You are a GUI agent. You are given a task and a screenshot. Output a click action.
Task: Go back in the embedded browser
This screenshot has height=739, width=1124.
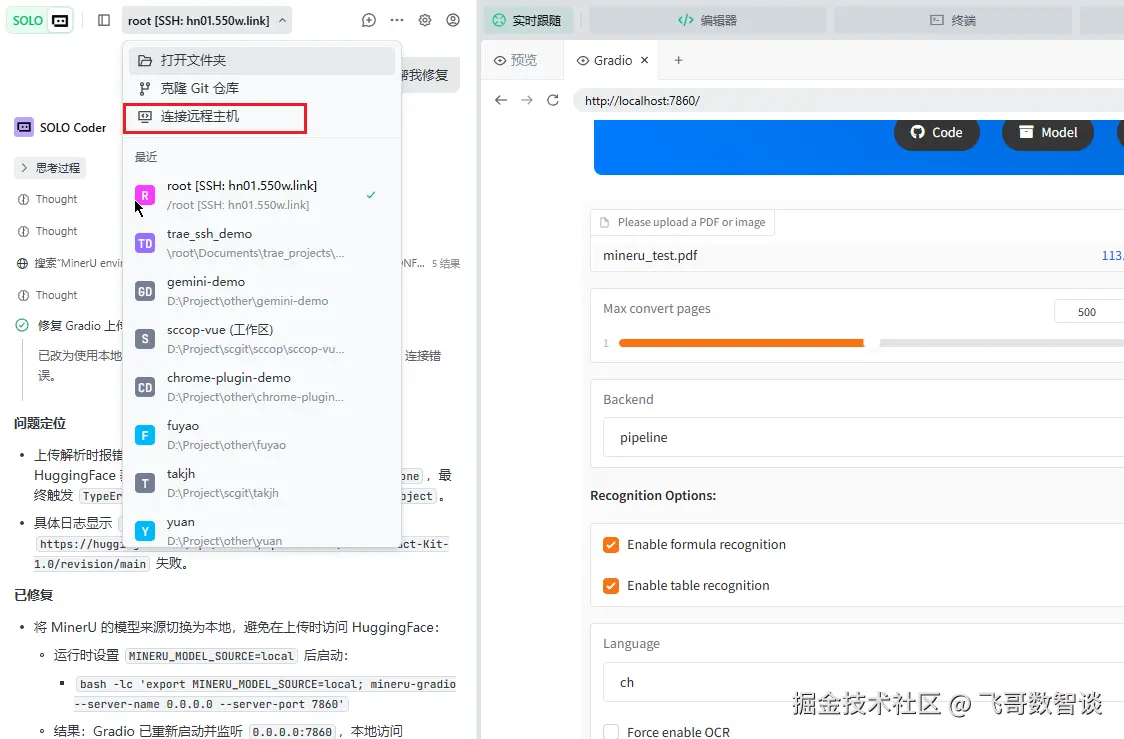501,100
